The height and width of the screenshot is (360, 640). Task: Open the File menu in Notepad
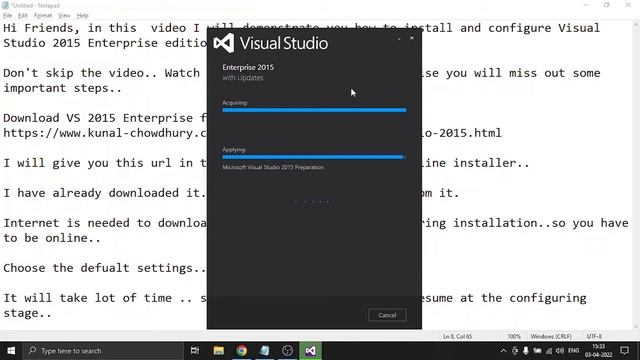(7, 16)
